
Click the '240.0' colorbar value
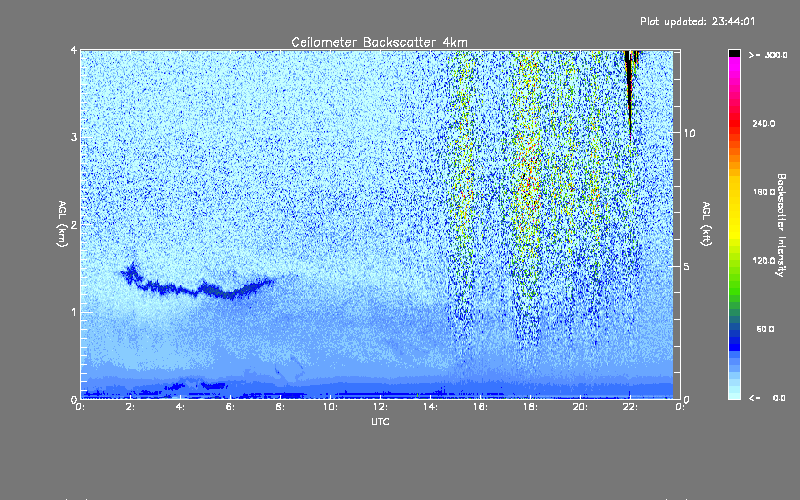tap(764, 123)
